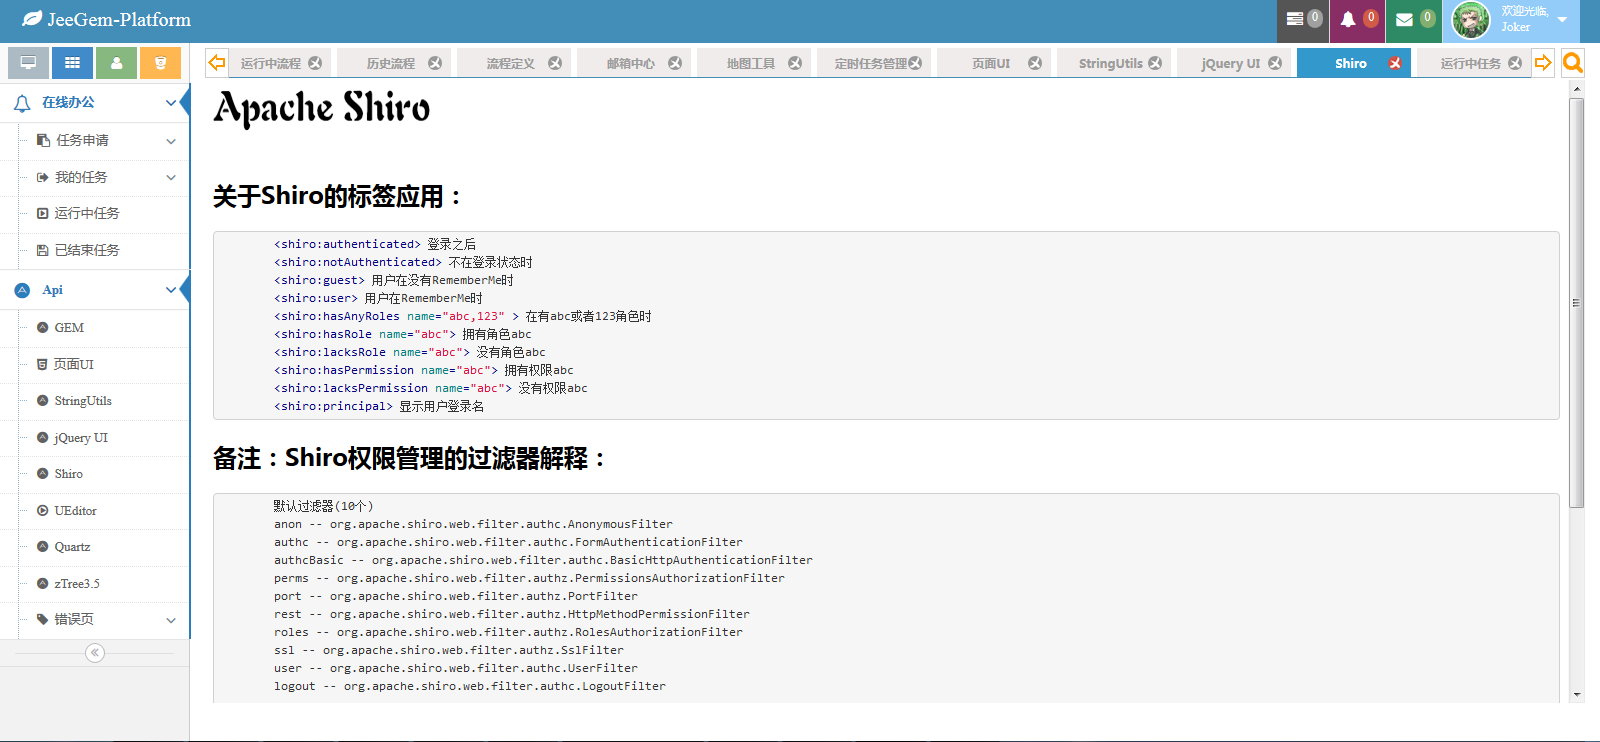
Task: Open the Joker user dropdown menu
Action: pyautogui.click(x=1562, y=20)
